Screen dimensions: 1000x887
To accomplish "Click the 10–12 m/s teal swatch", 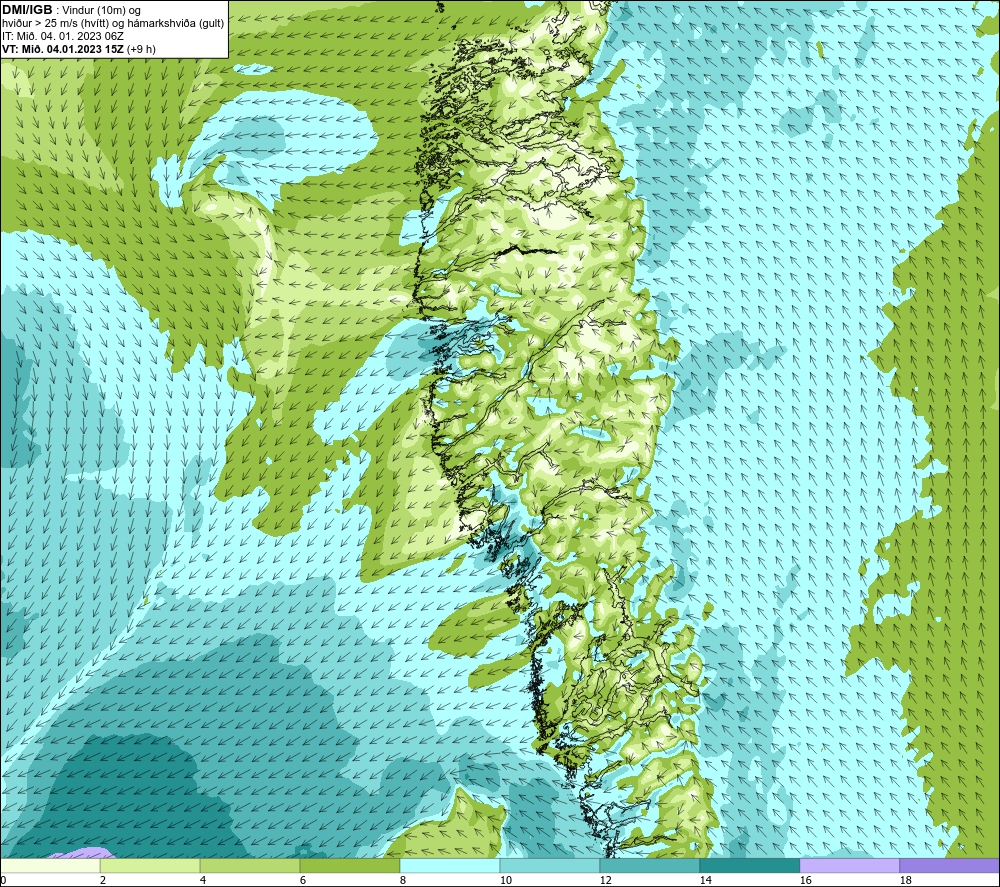I will [550, 865].
